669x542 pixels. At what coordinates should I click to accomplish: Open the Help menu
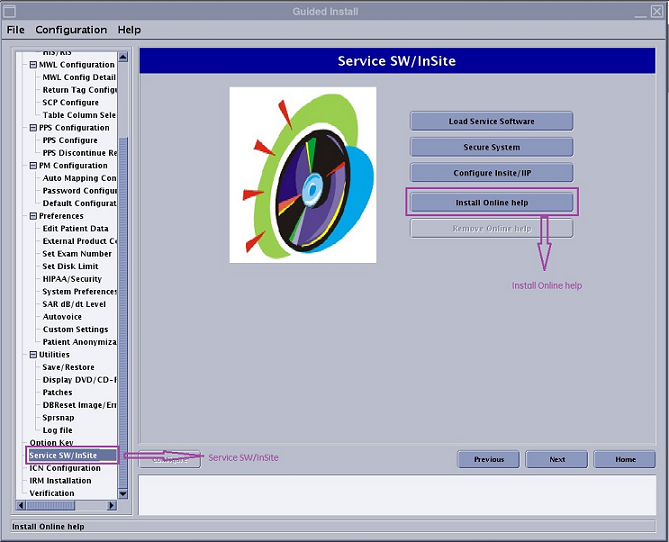point(129,30)
